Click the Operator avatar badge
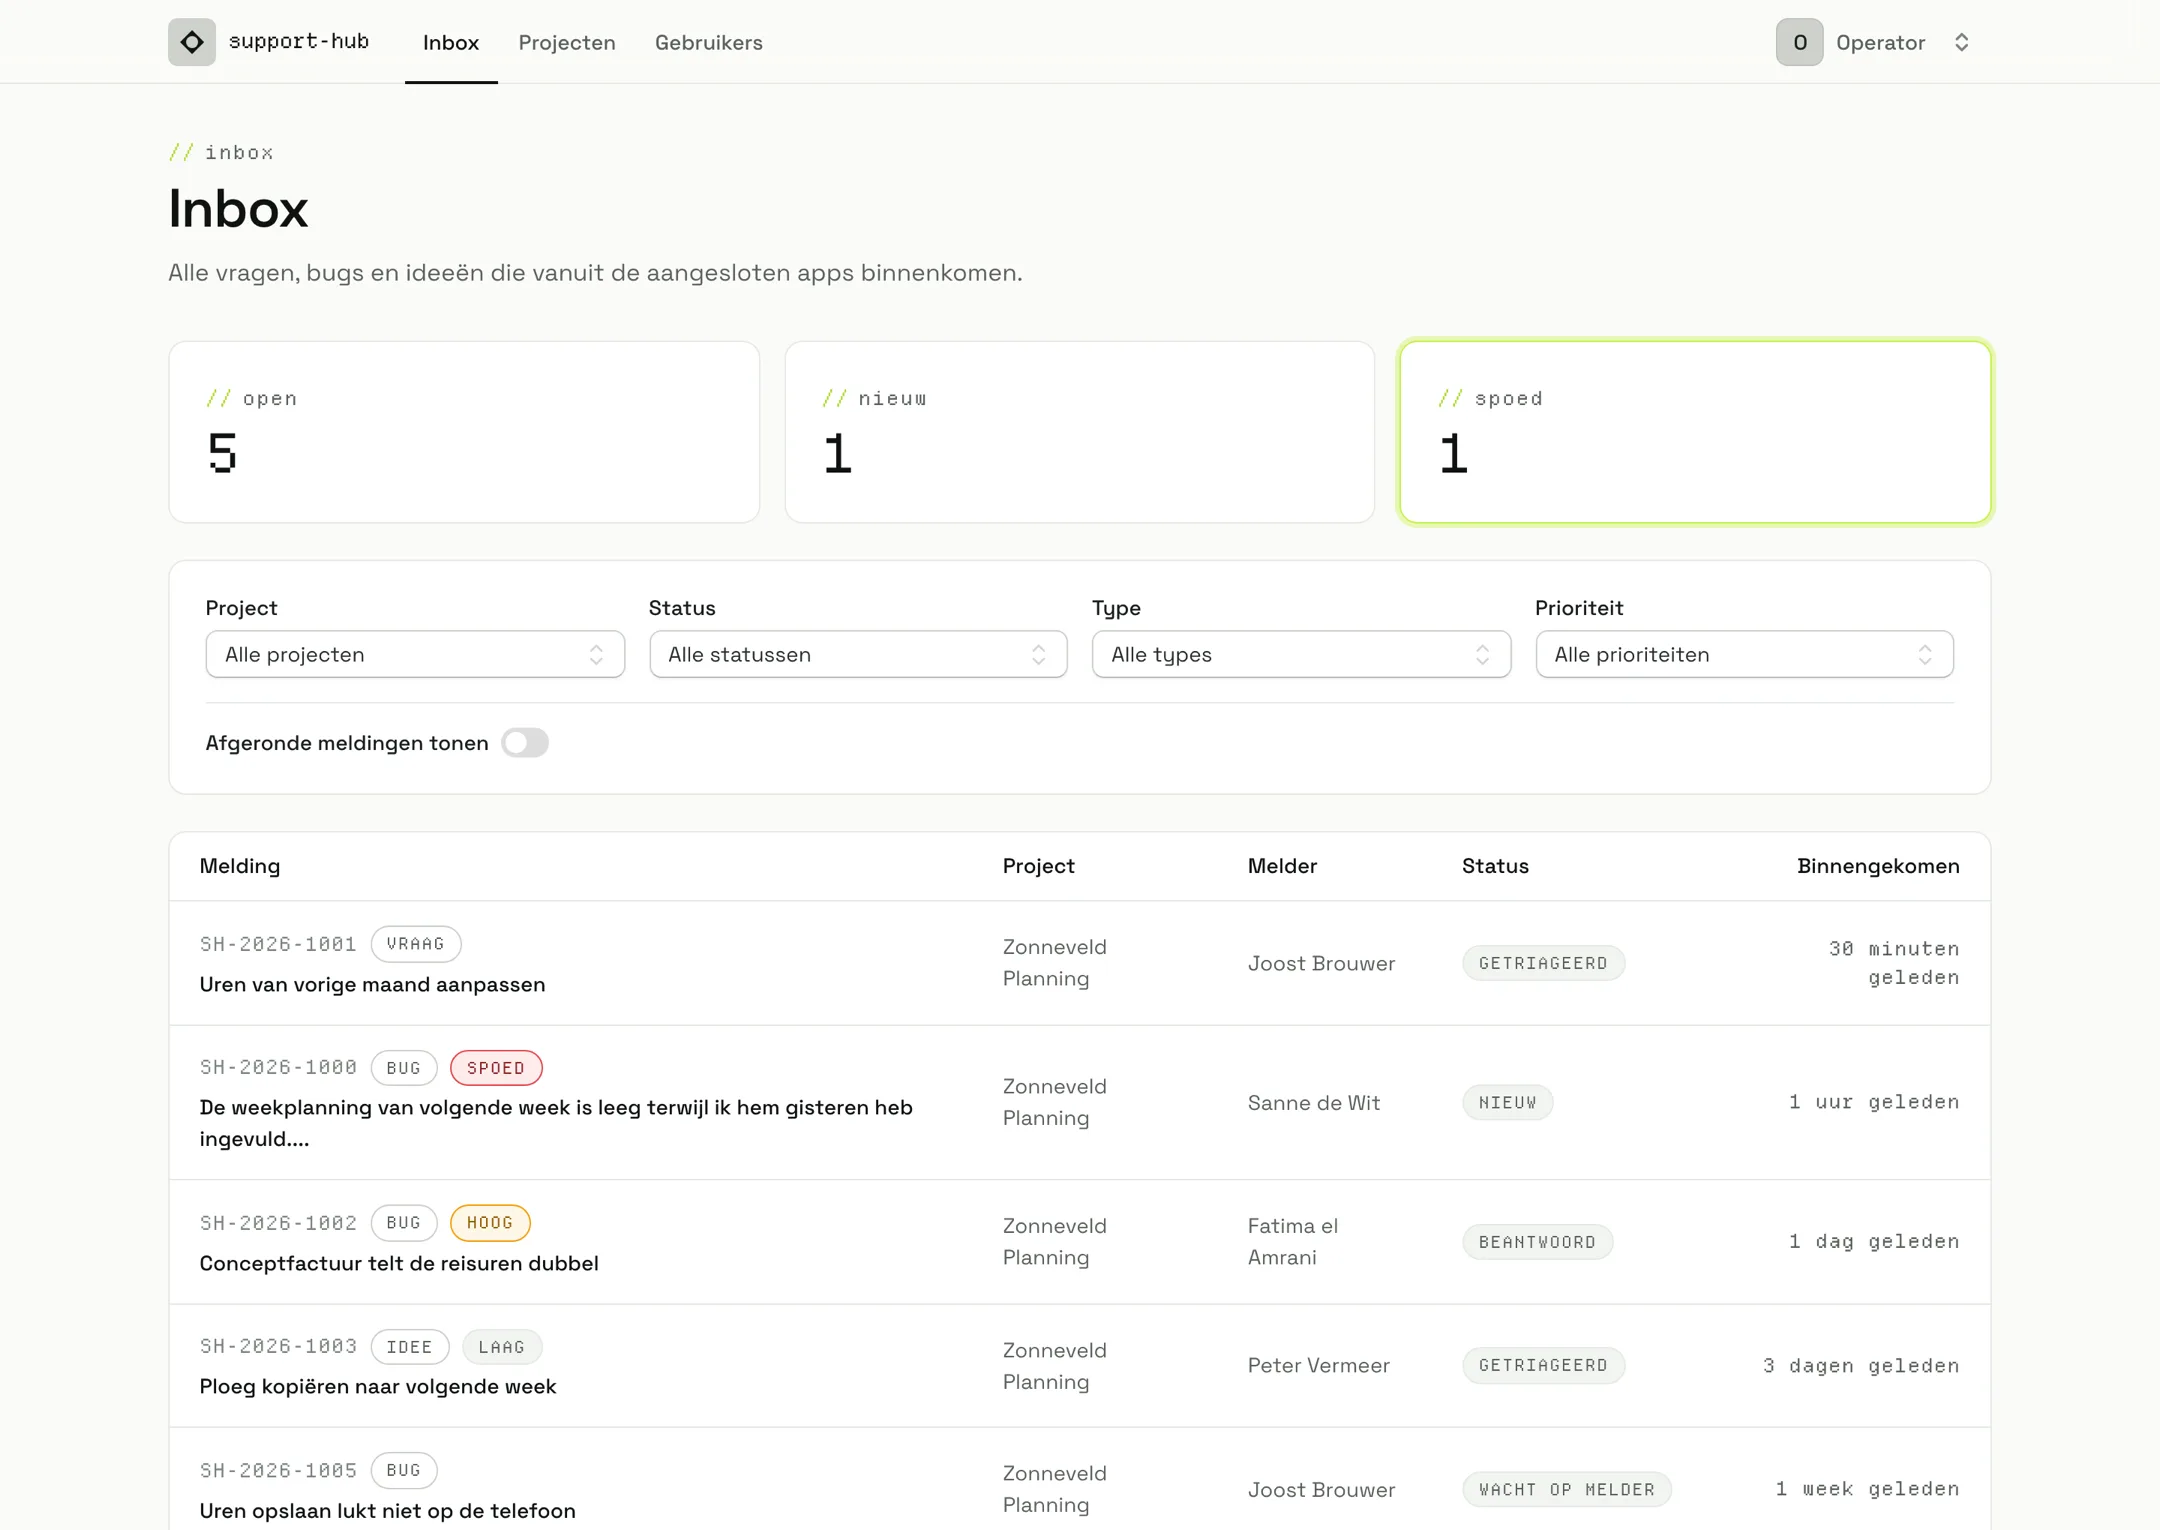 click(1799, 42)
